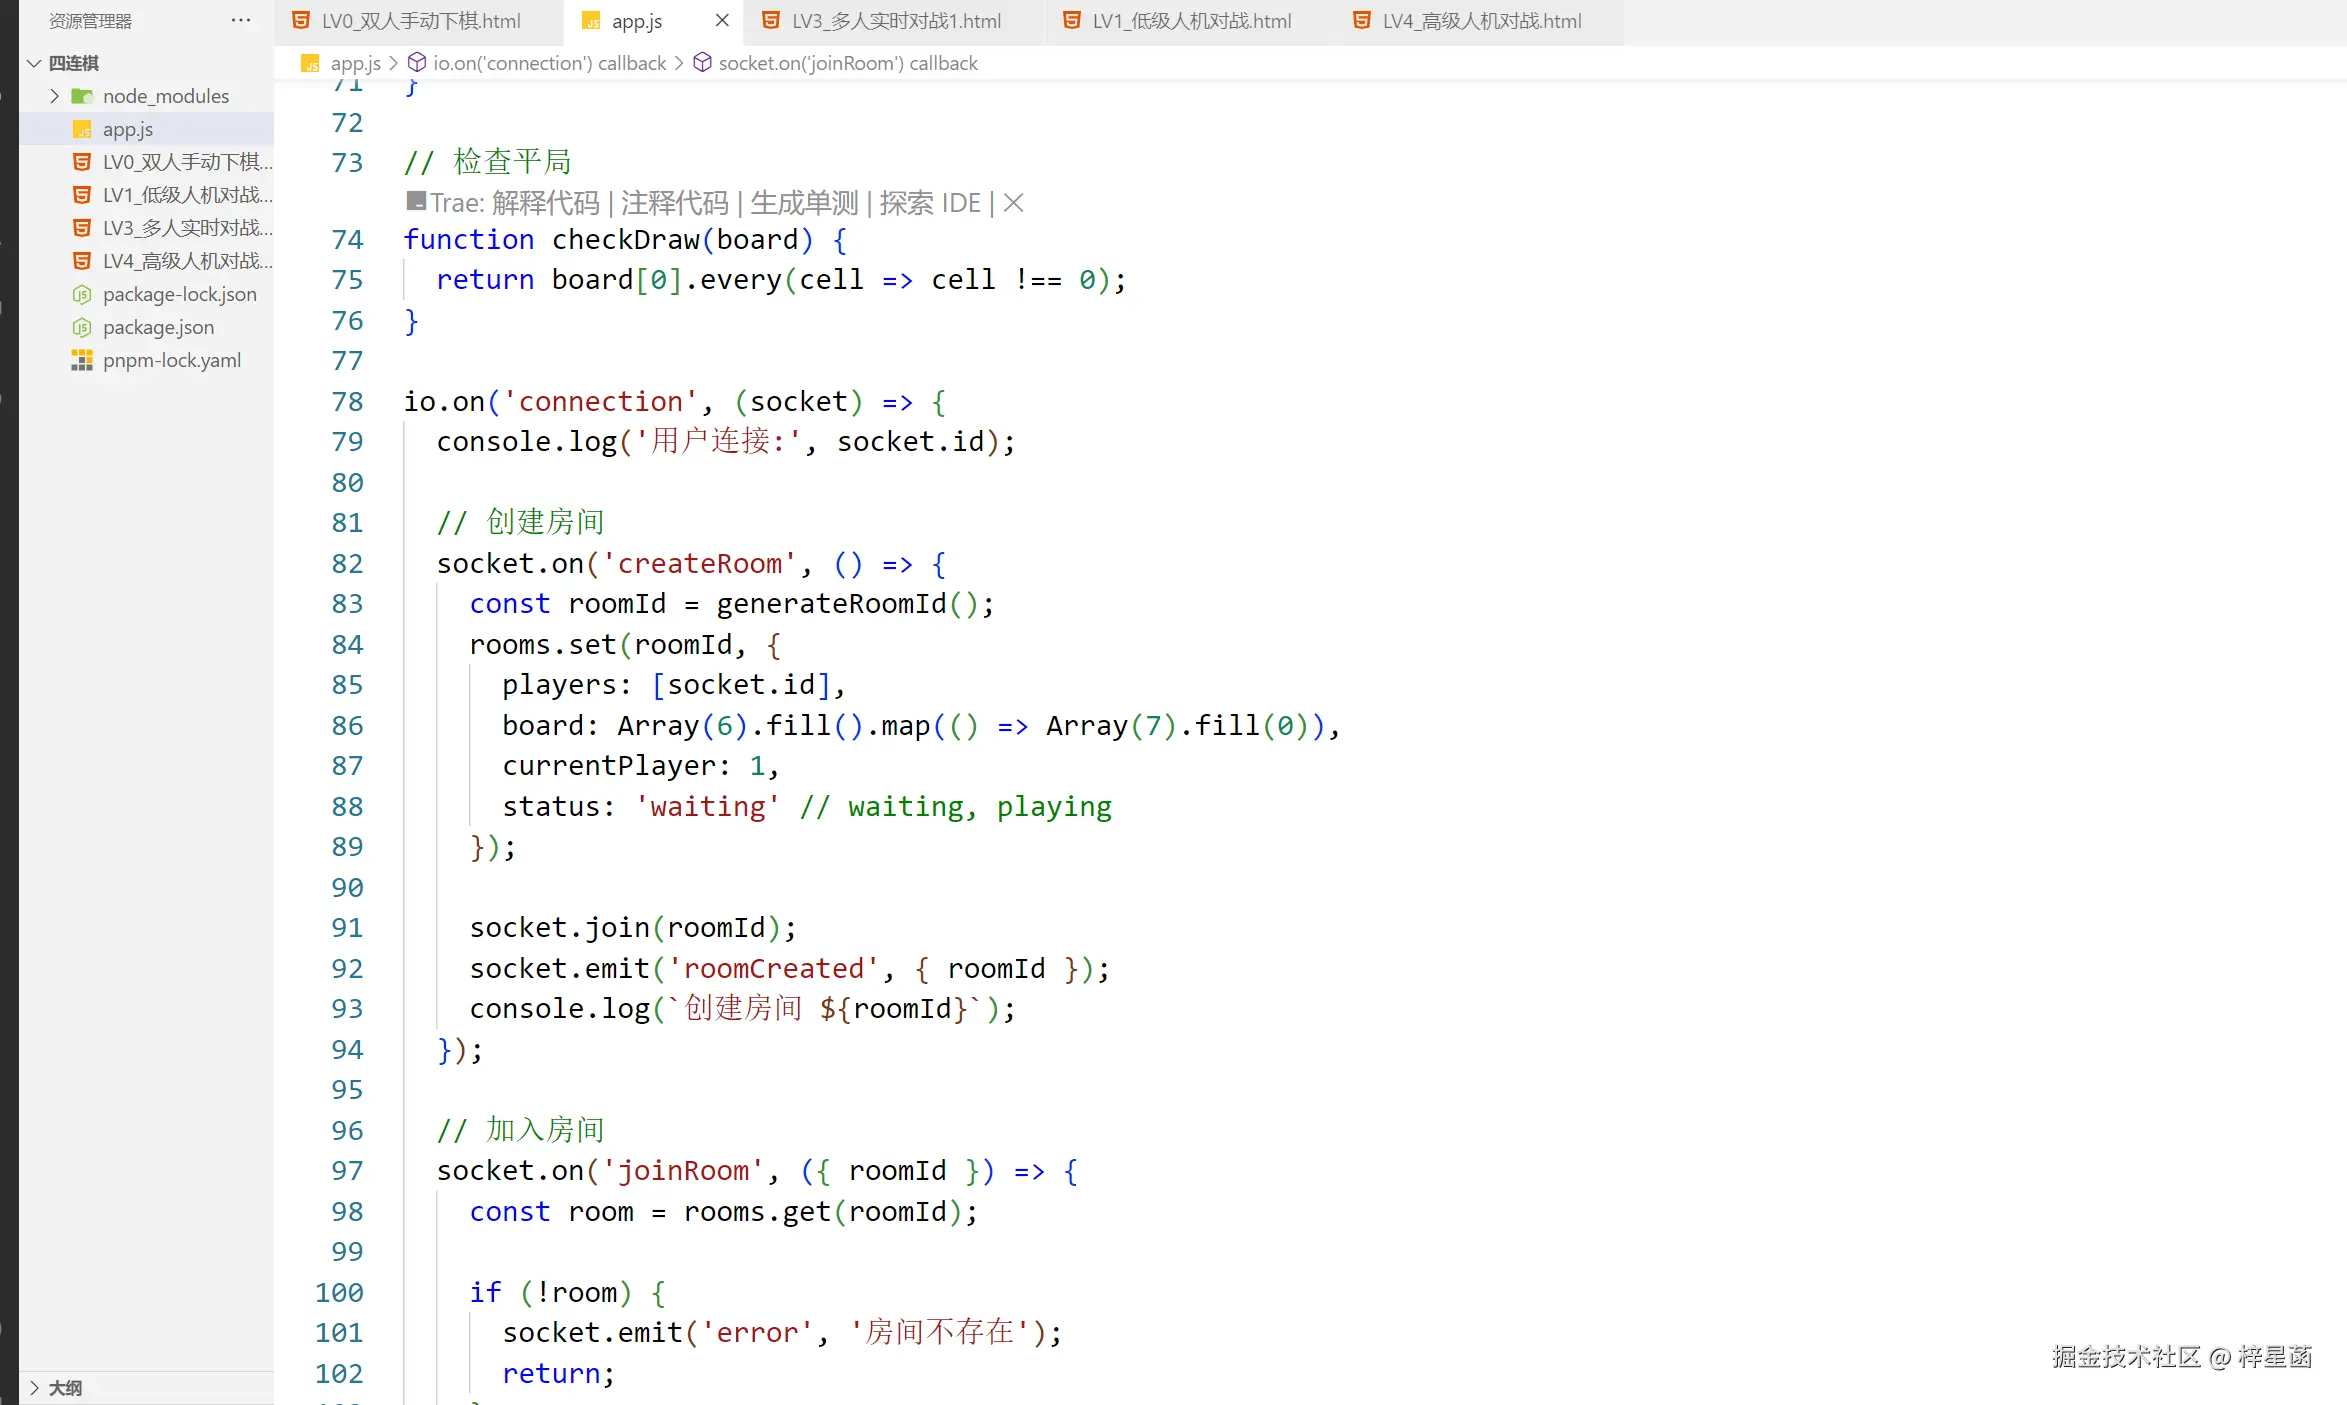Close the app.js editor tab

click(722, 20)
